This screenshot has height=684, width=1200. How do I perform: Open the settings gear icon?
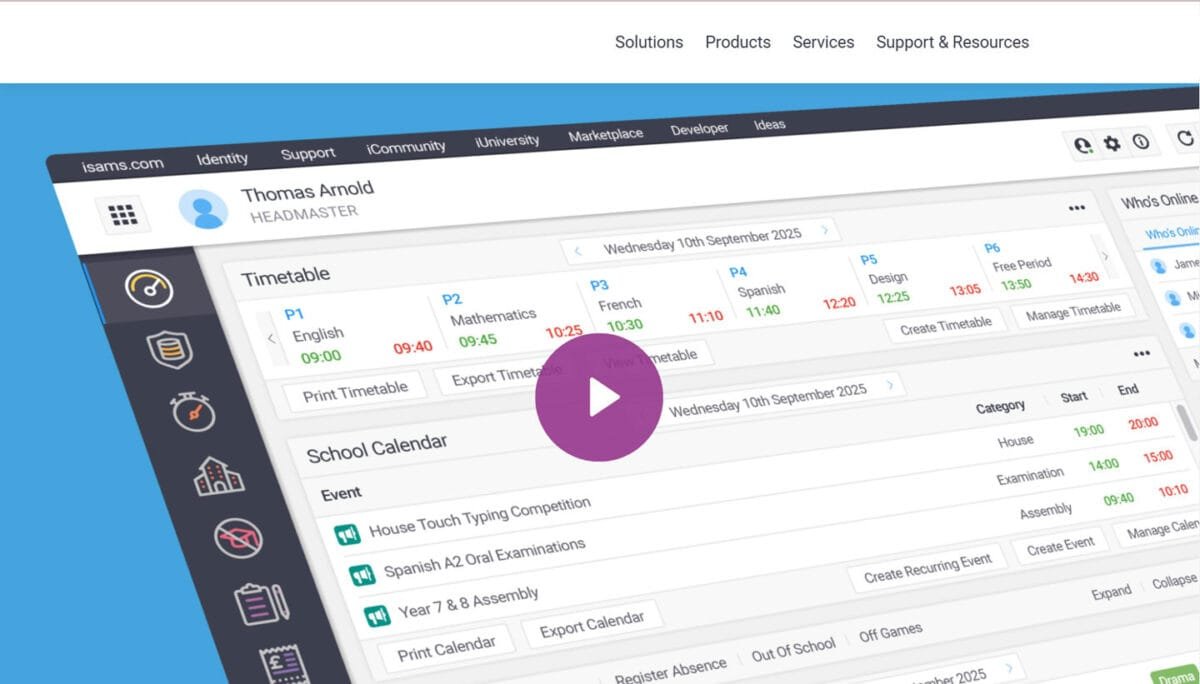tap(1111, 144)
